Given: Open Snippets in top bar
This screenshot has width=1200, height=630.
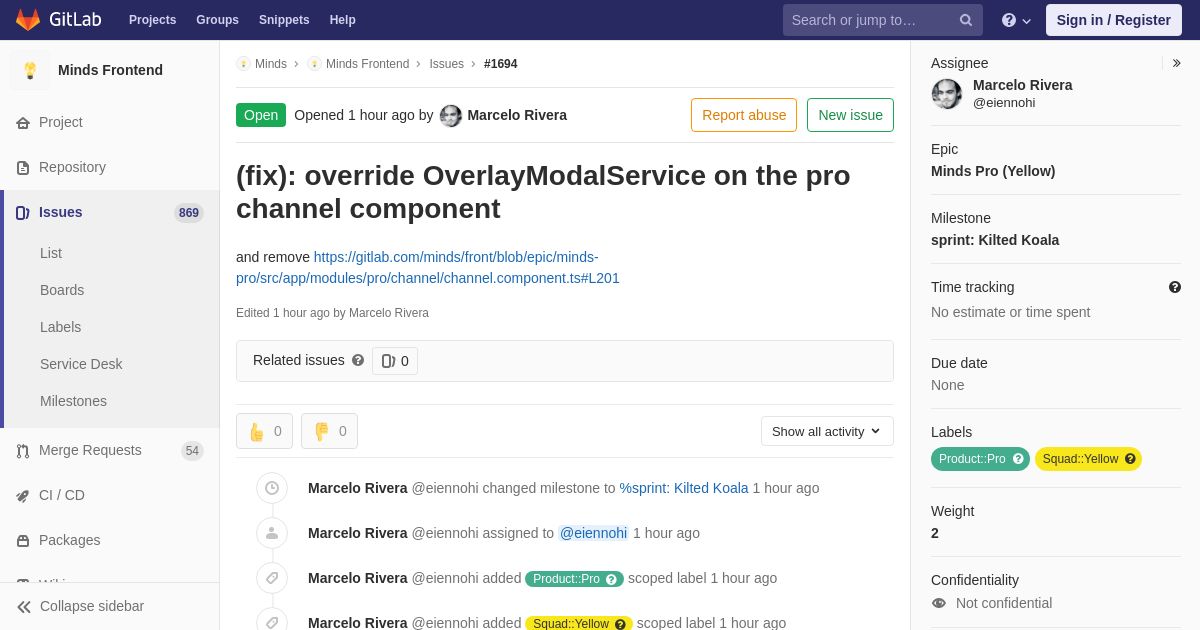Looking at the screenshot, I should click(x=284, y=20).
